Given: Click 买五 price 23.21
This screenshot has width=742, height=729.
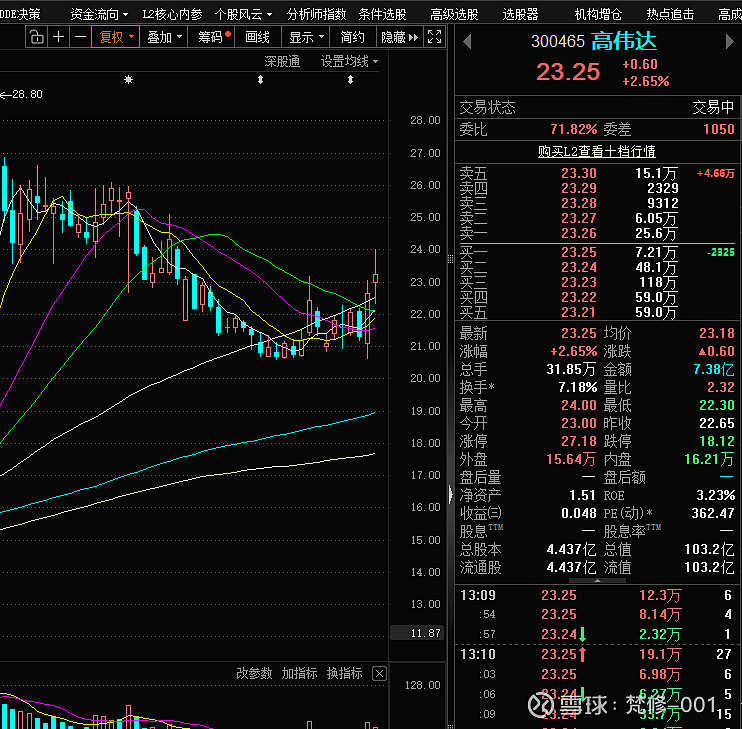Looking at the screenshot, I should coord(579,312).
